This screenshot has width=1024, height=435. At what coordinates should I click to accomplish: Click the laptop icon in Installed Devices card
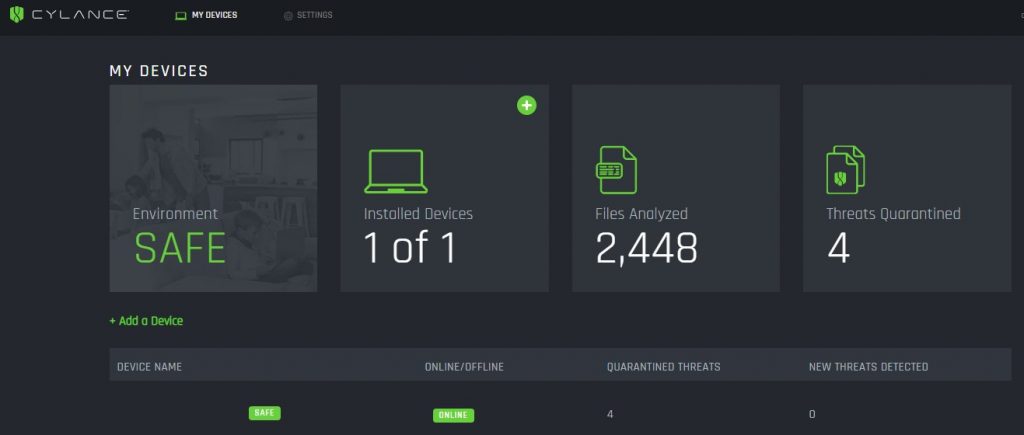(396, 172)
